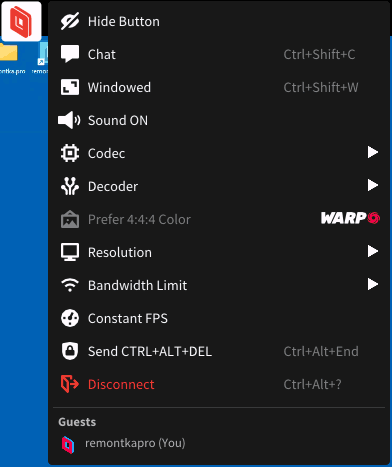Viewport: 392px width, 467px height.
Task: Open Chat from the overlay menu
Action: (x=219, y=54)
